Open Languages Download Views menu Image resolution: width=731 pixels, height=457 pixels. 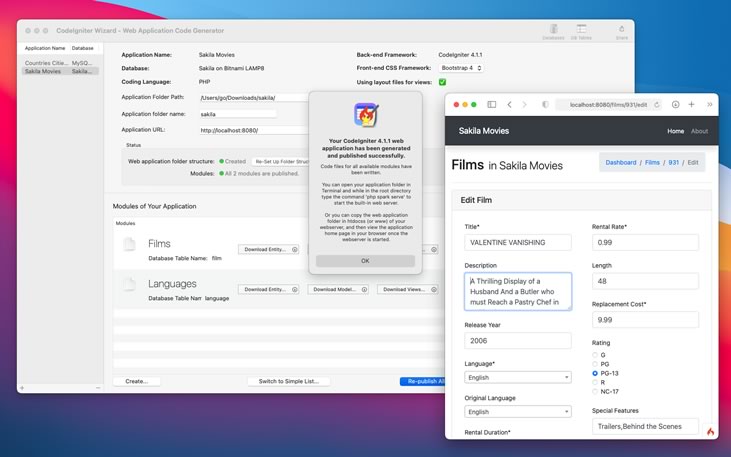click(x=407, y=290)
